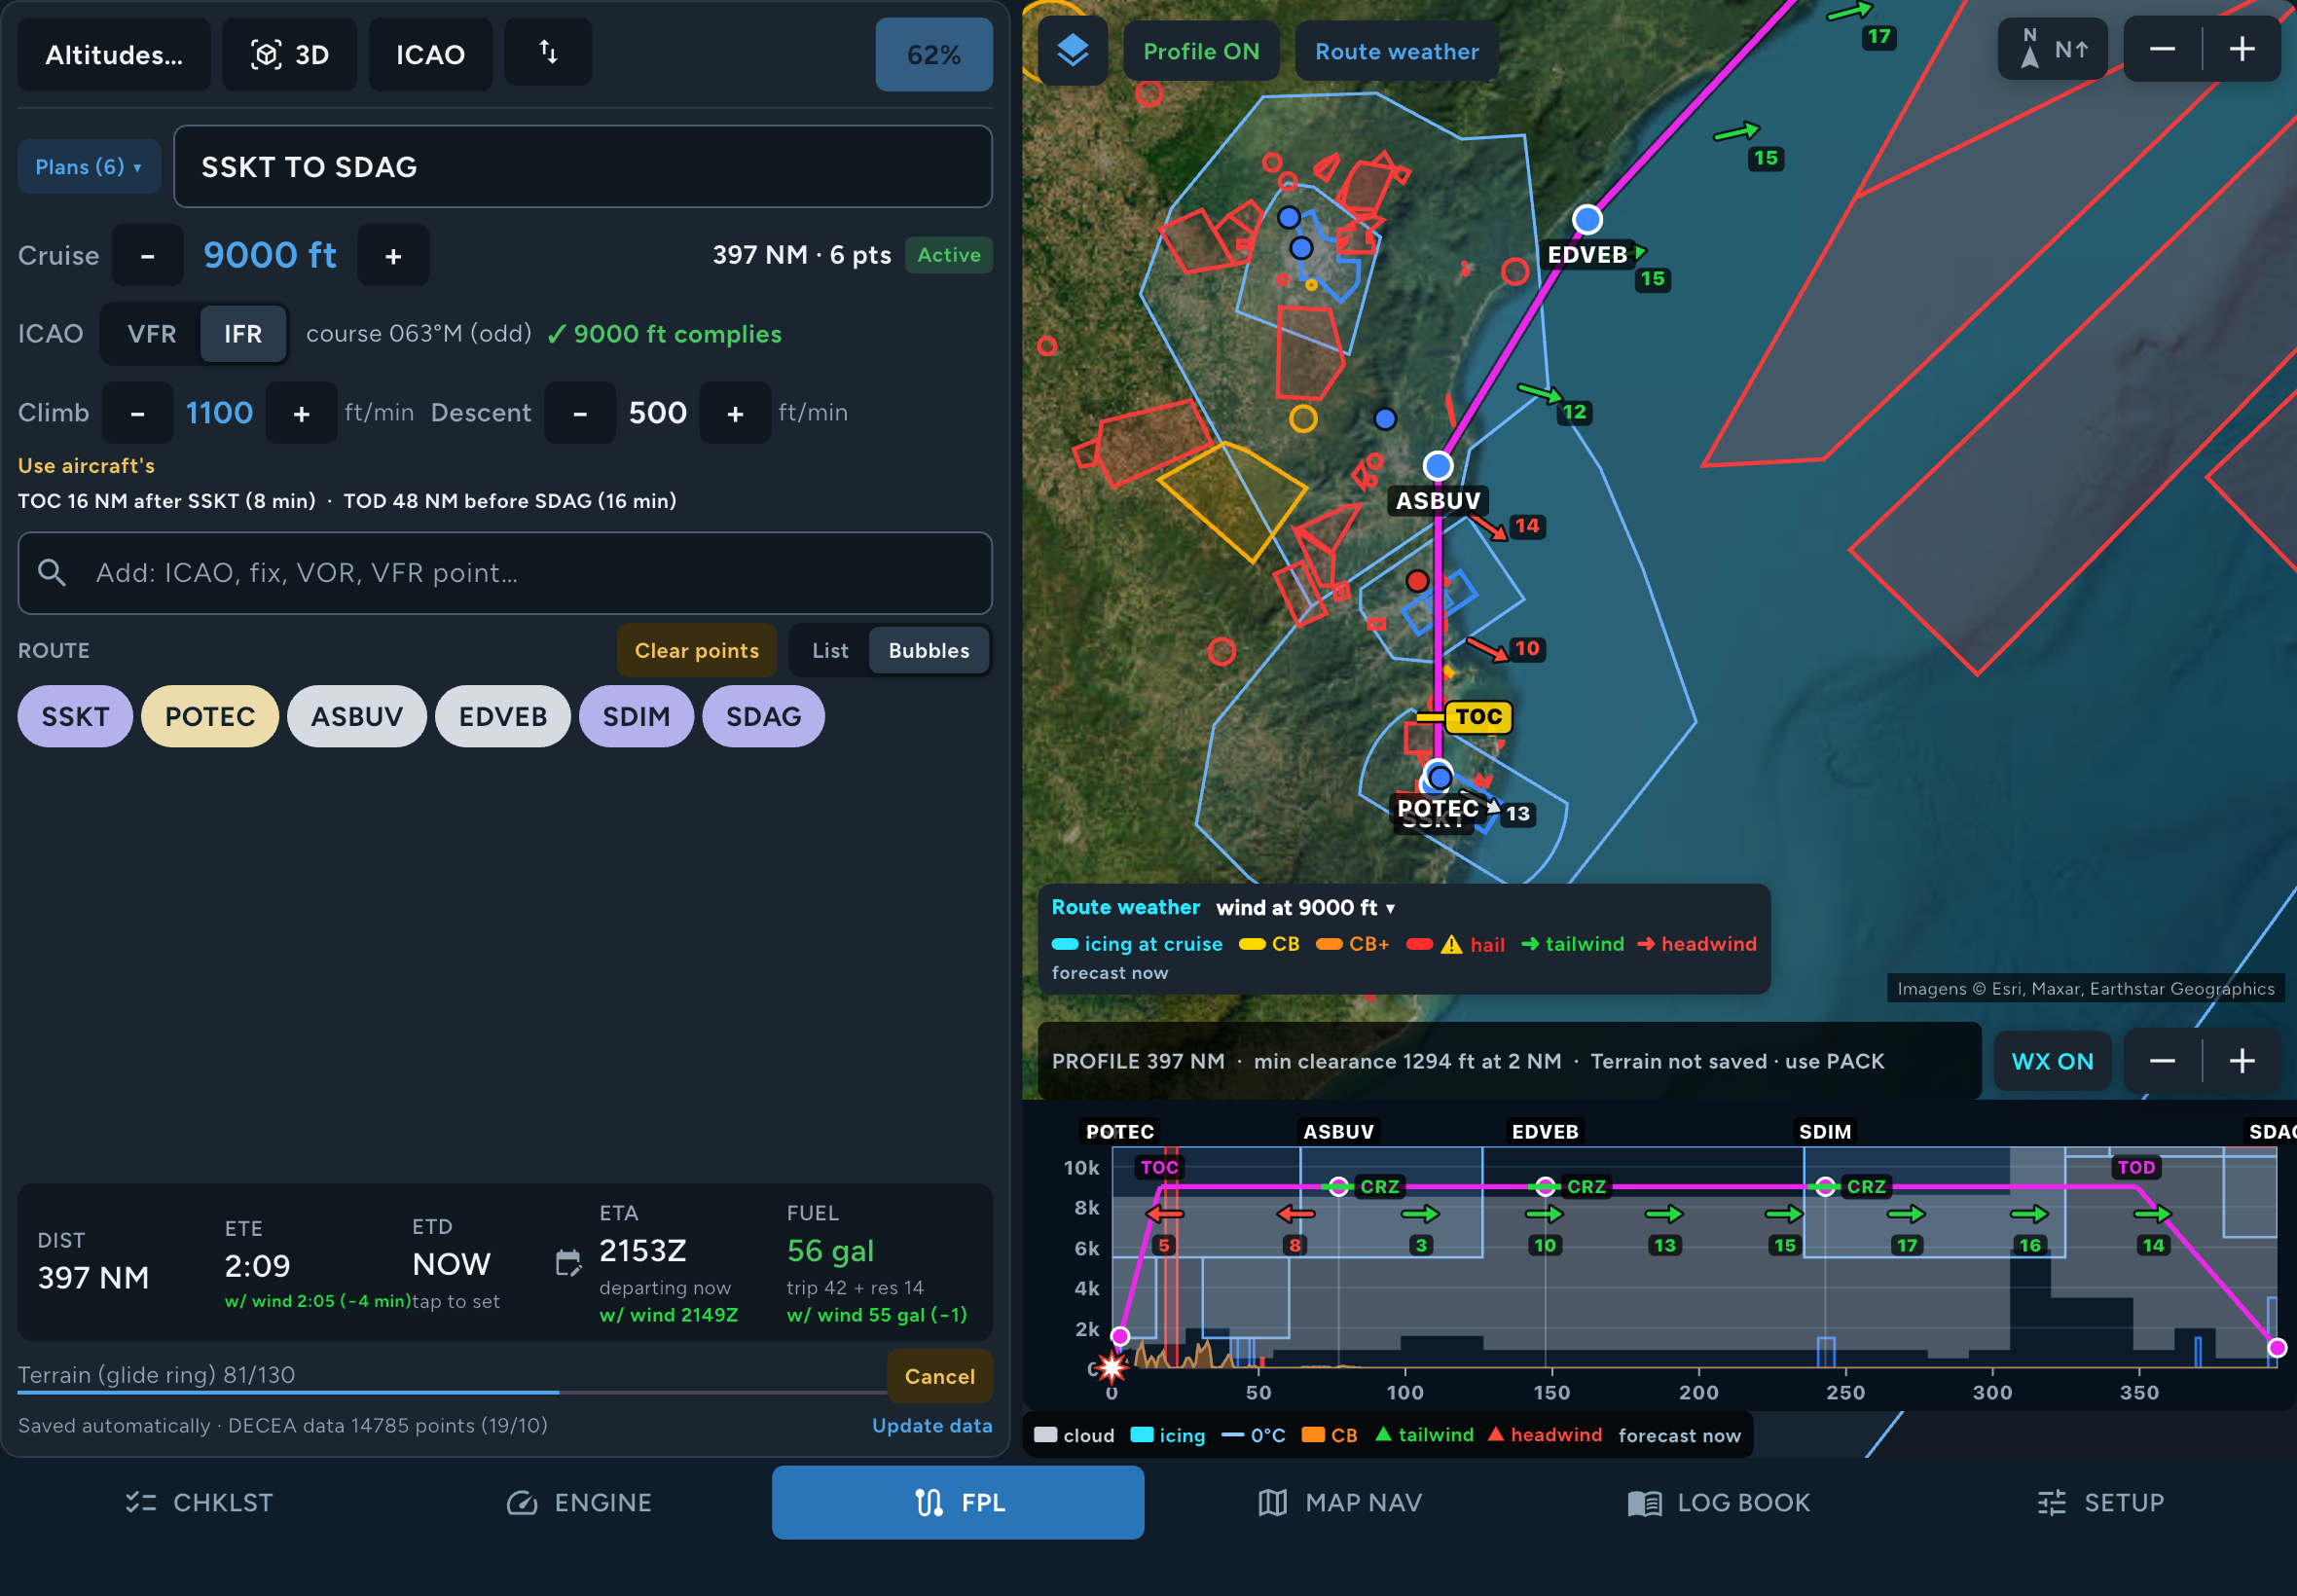
Task: Toggle WX ON in profile
Action: tap(2052, 1061)
